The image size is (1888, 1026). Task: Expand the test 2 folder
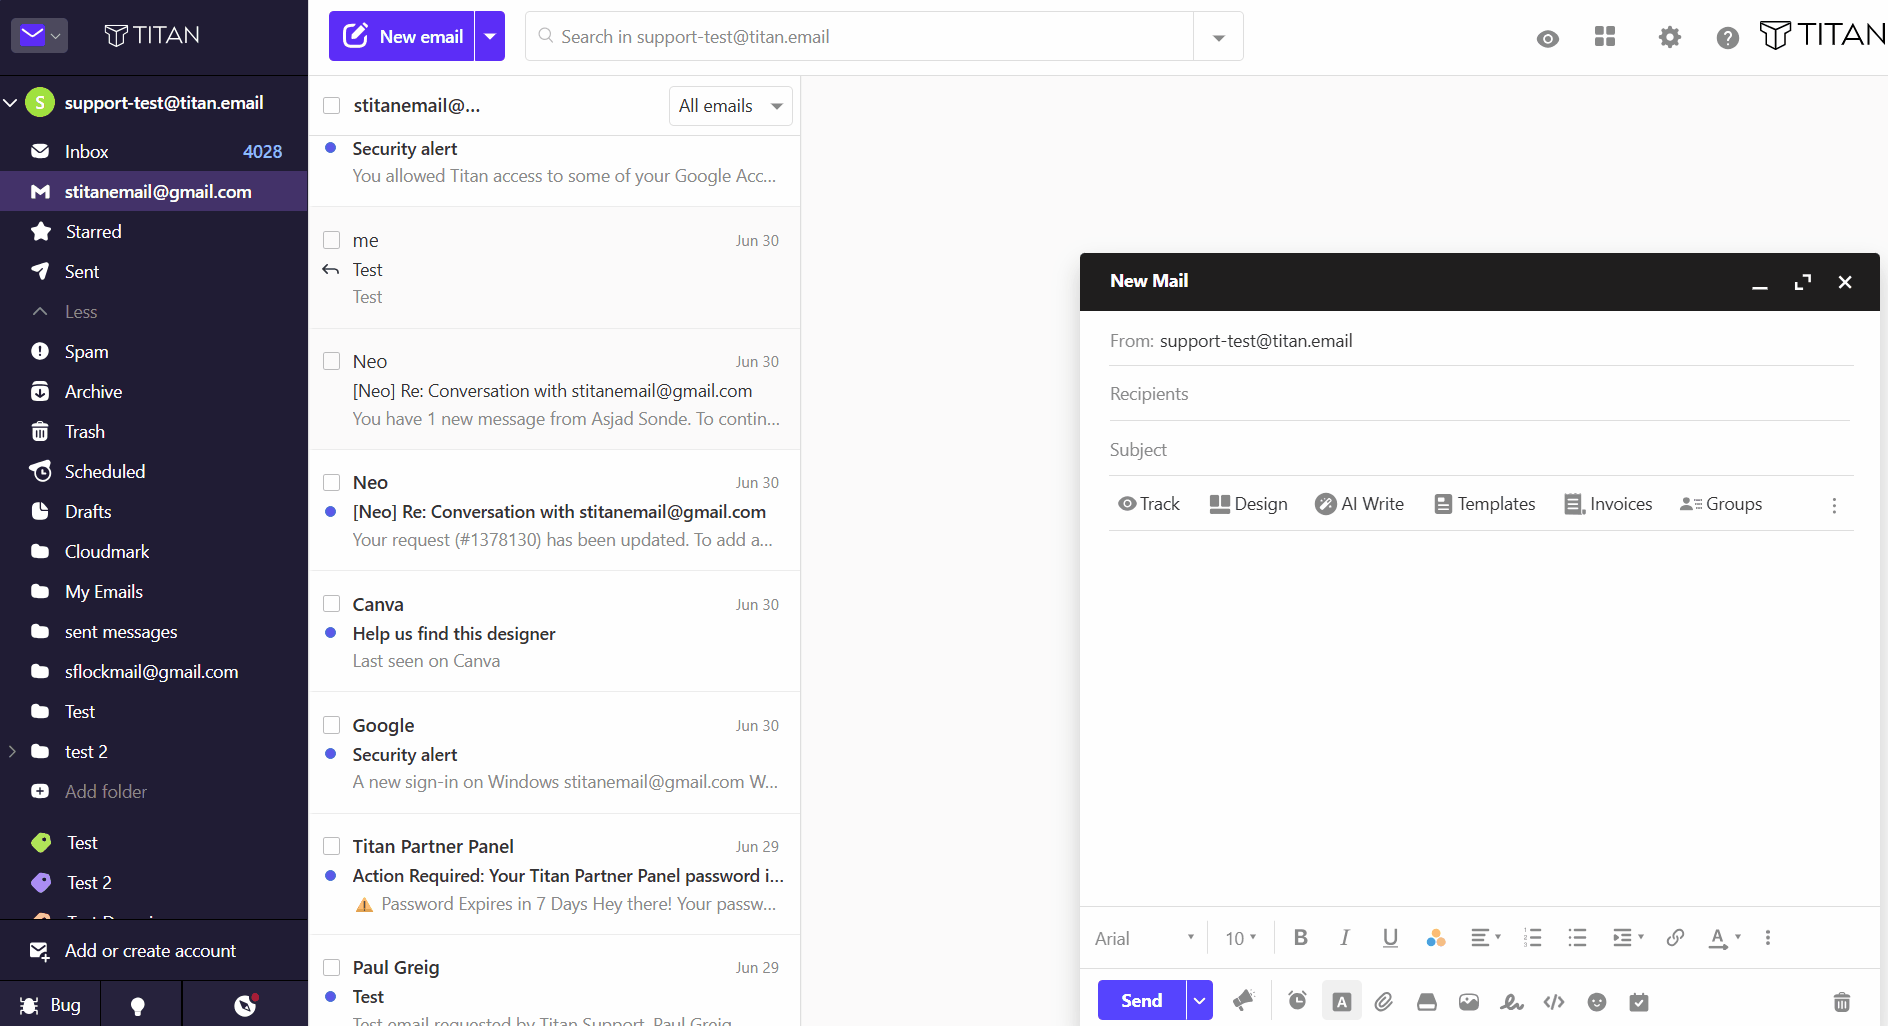tap(12, 751)
